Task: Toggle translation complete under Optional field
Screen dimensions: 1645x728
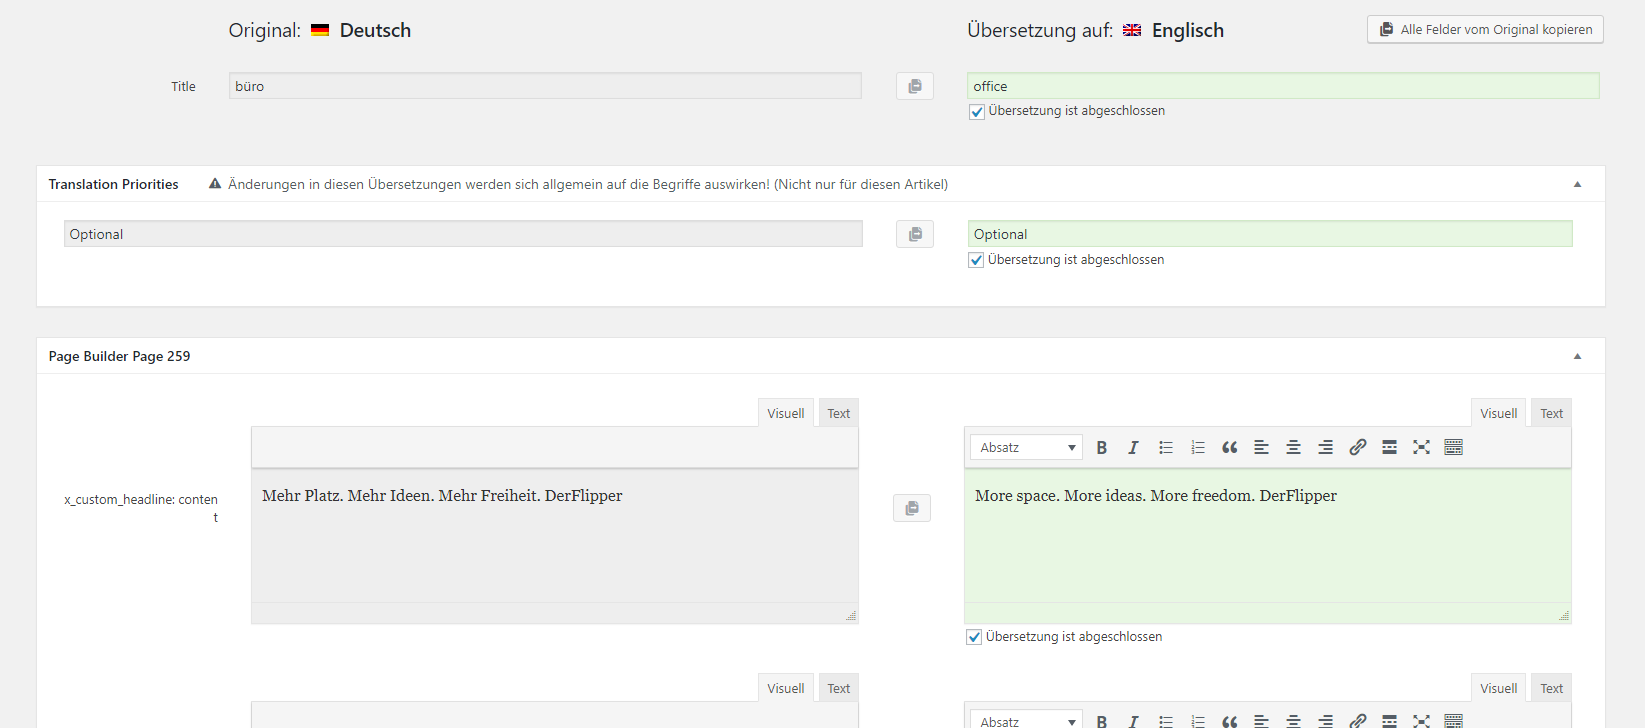Action: (x=976, y=260)
